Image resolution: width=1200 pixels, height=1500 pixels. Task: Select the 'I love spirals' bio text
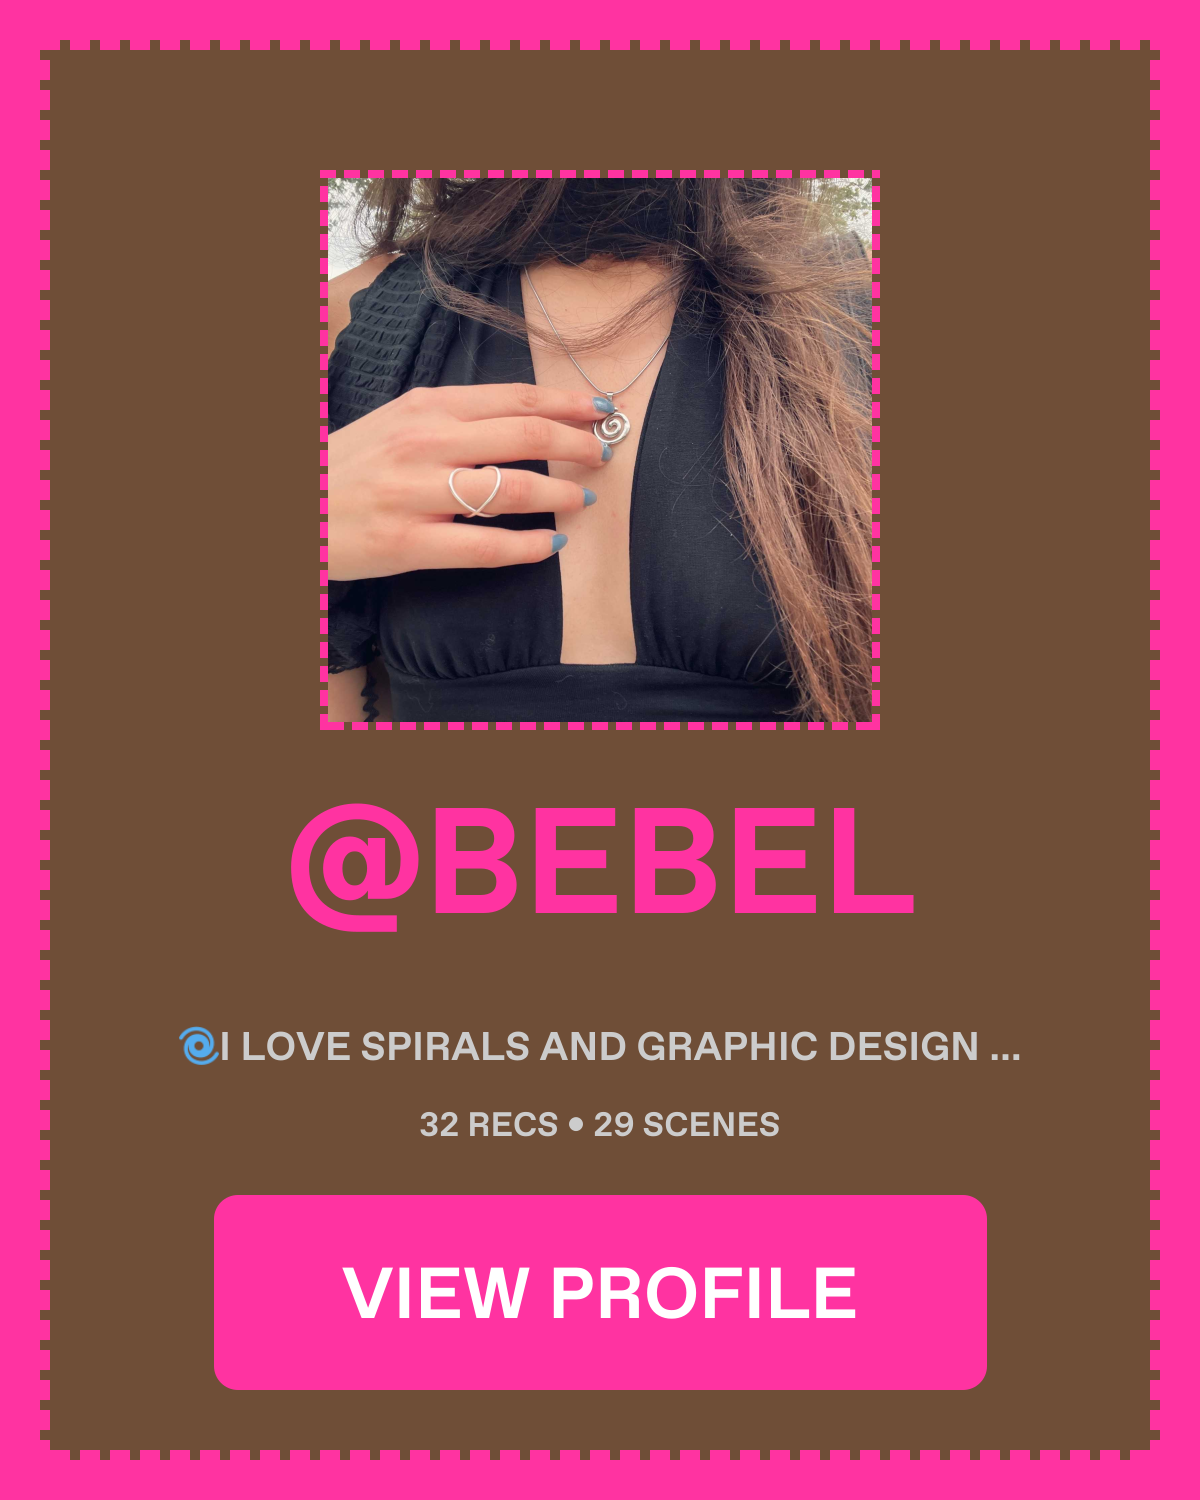coord(598,1046)
